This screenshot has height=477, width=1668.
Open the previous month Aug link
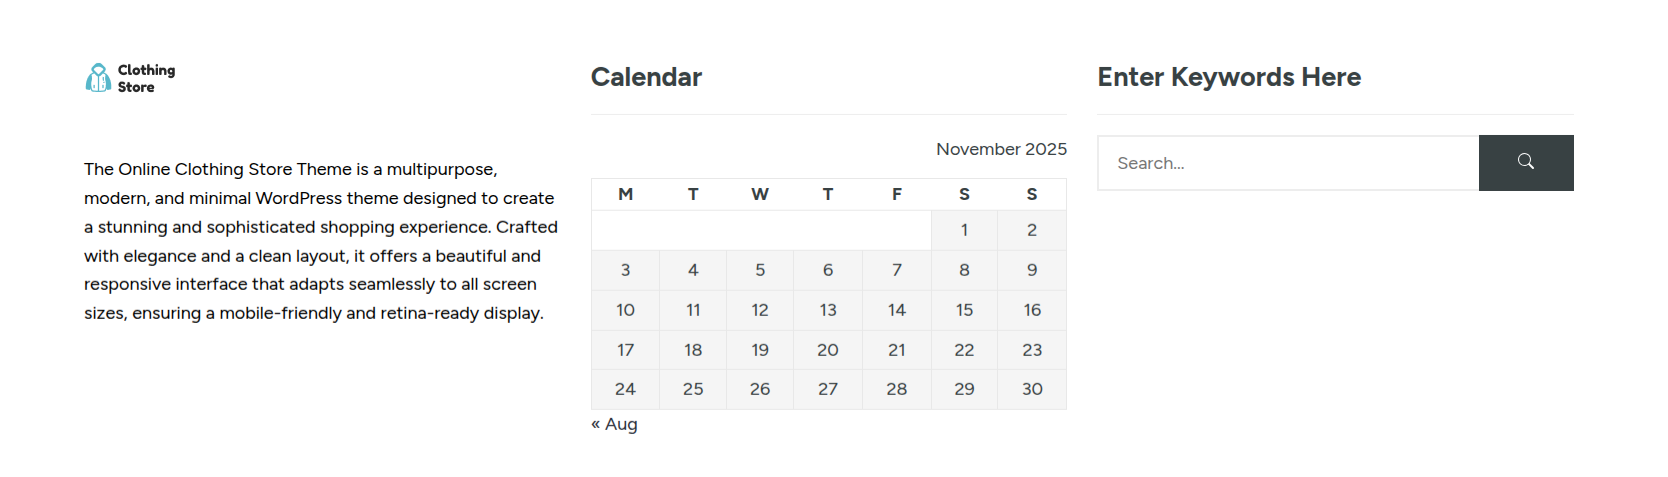614,424
